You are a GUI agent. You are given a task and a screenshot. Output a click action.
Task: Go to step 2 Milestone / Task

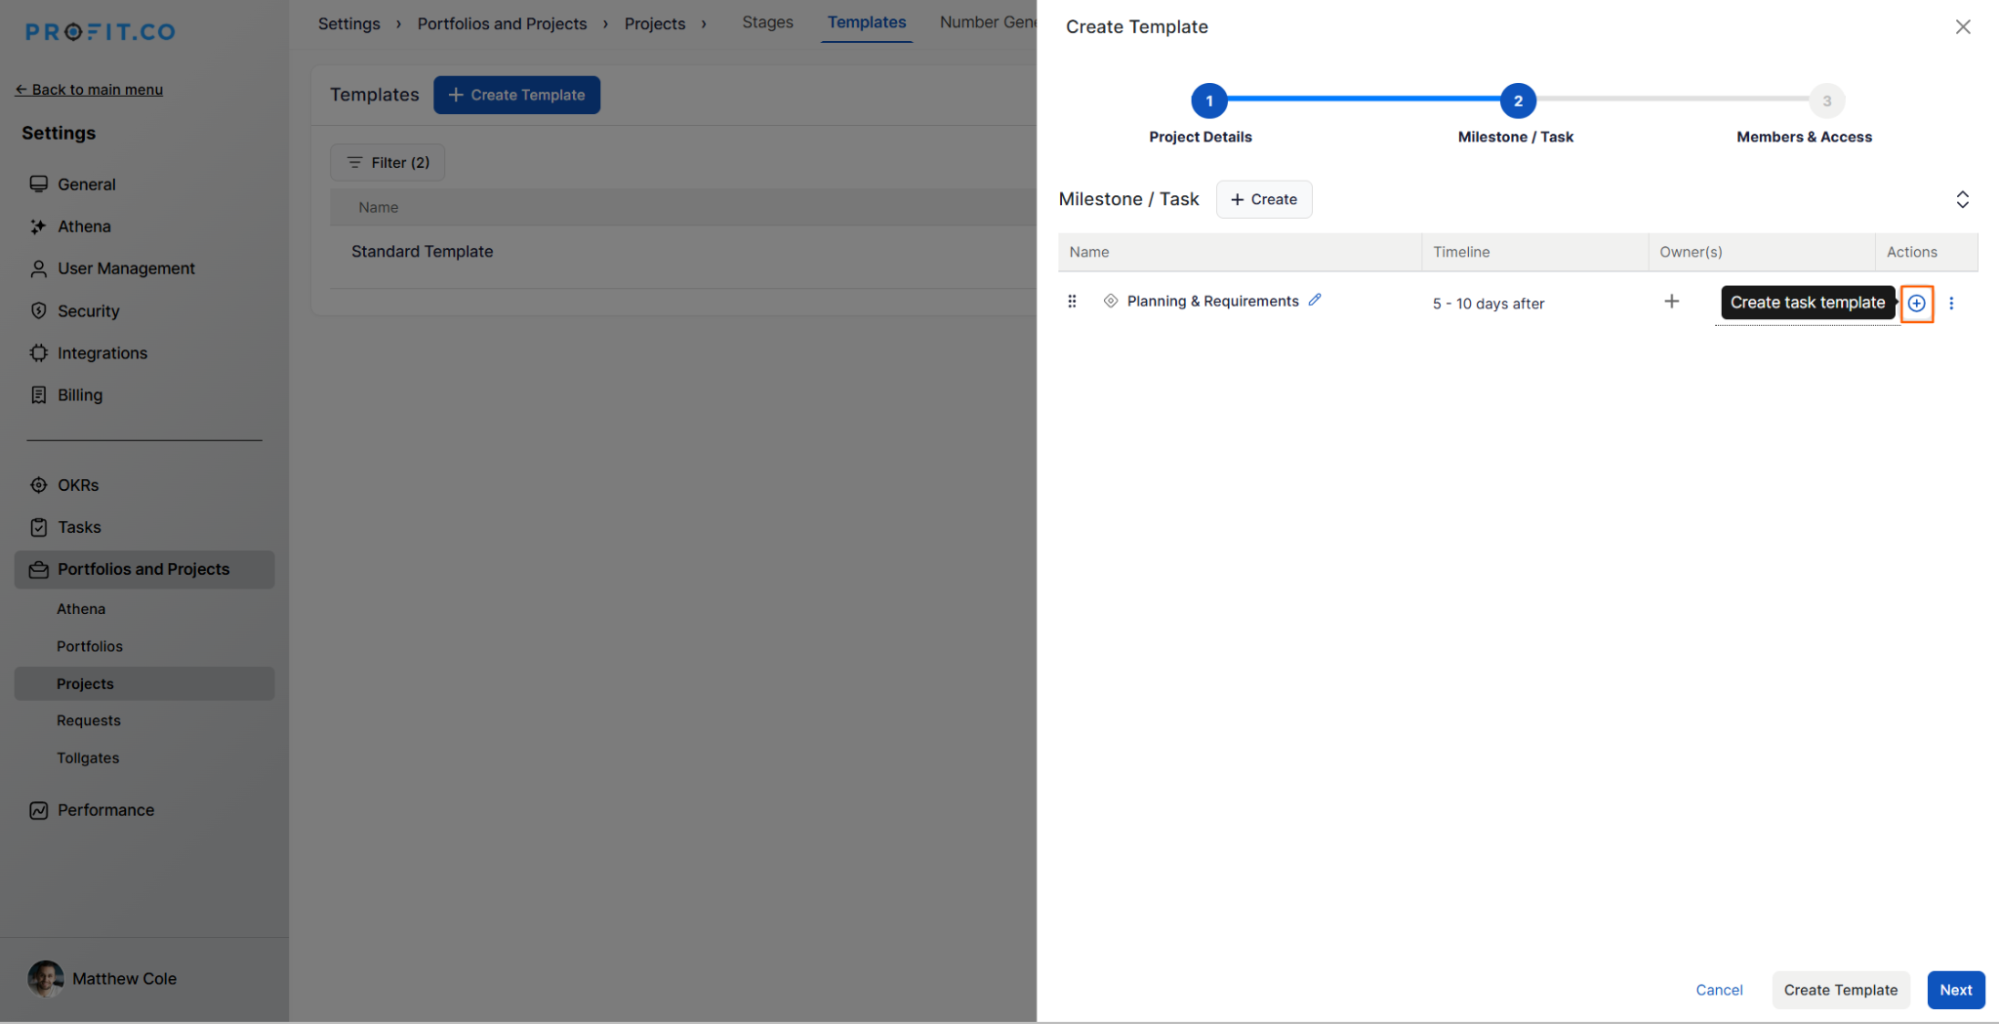(1517, 100)
